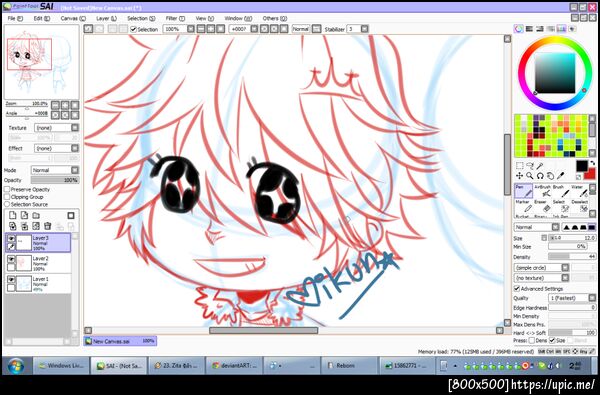
Task: Open the File menu
Action: (x=15, y=18)
